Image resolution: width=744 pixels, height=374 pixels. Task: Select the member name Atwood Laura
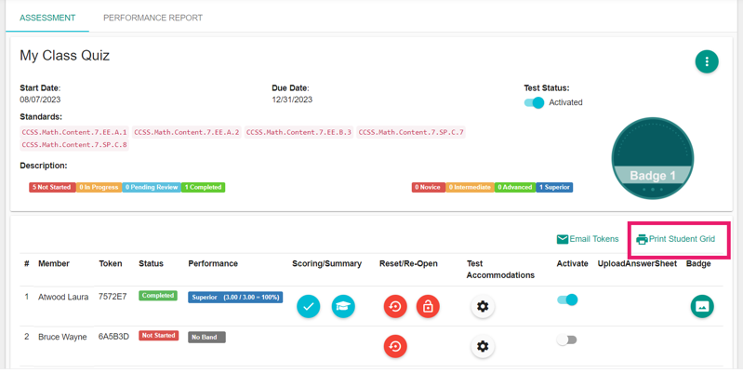point(63,298)
